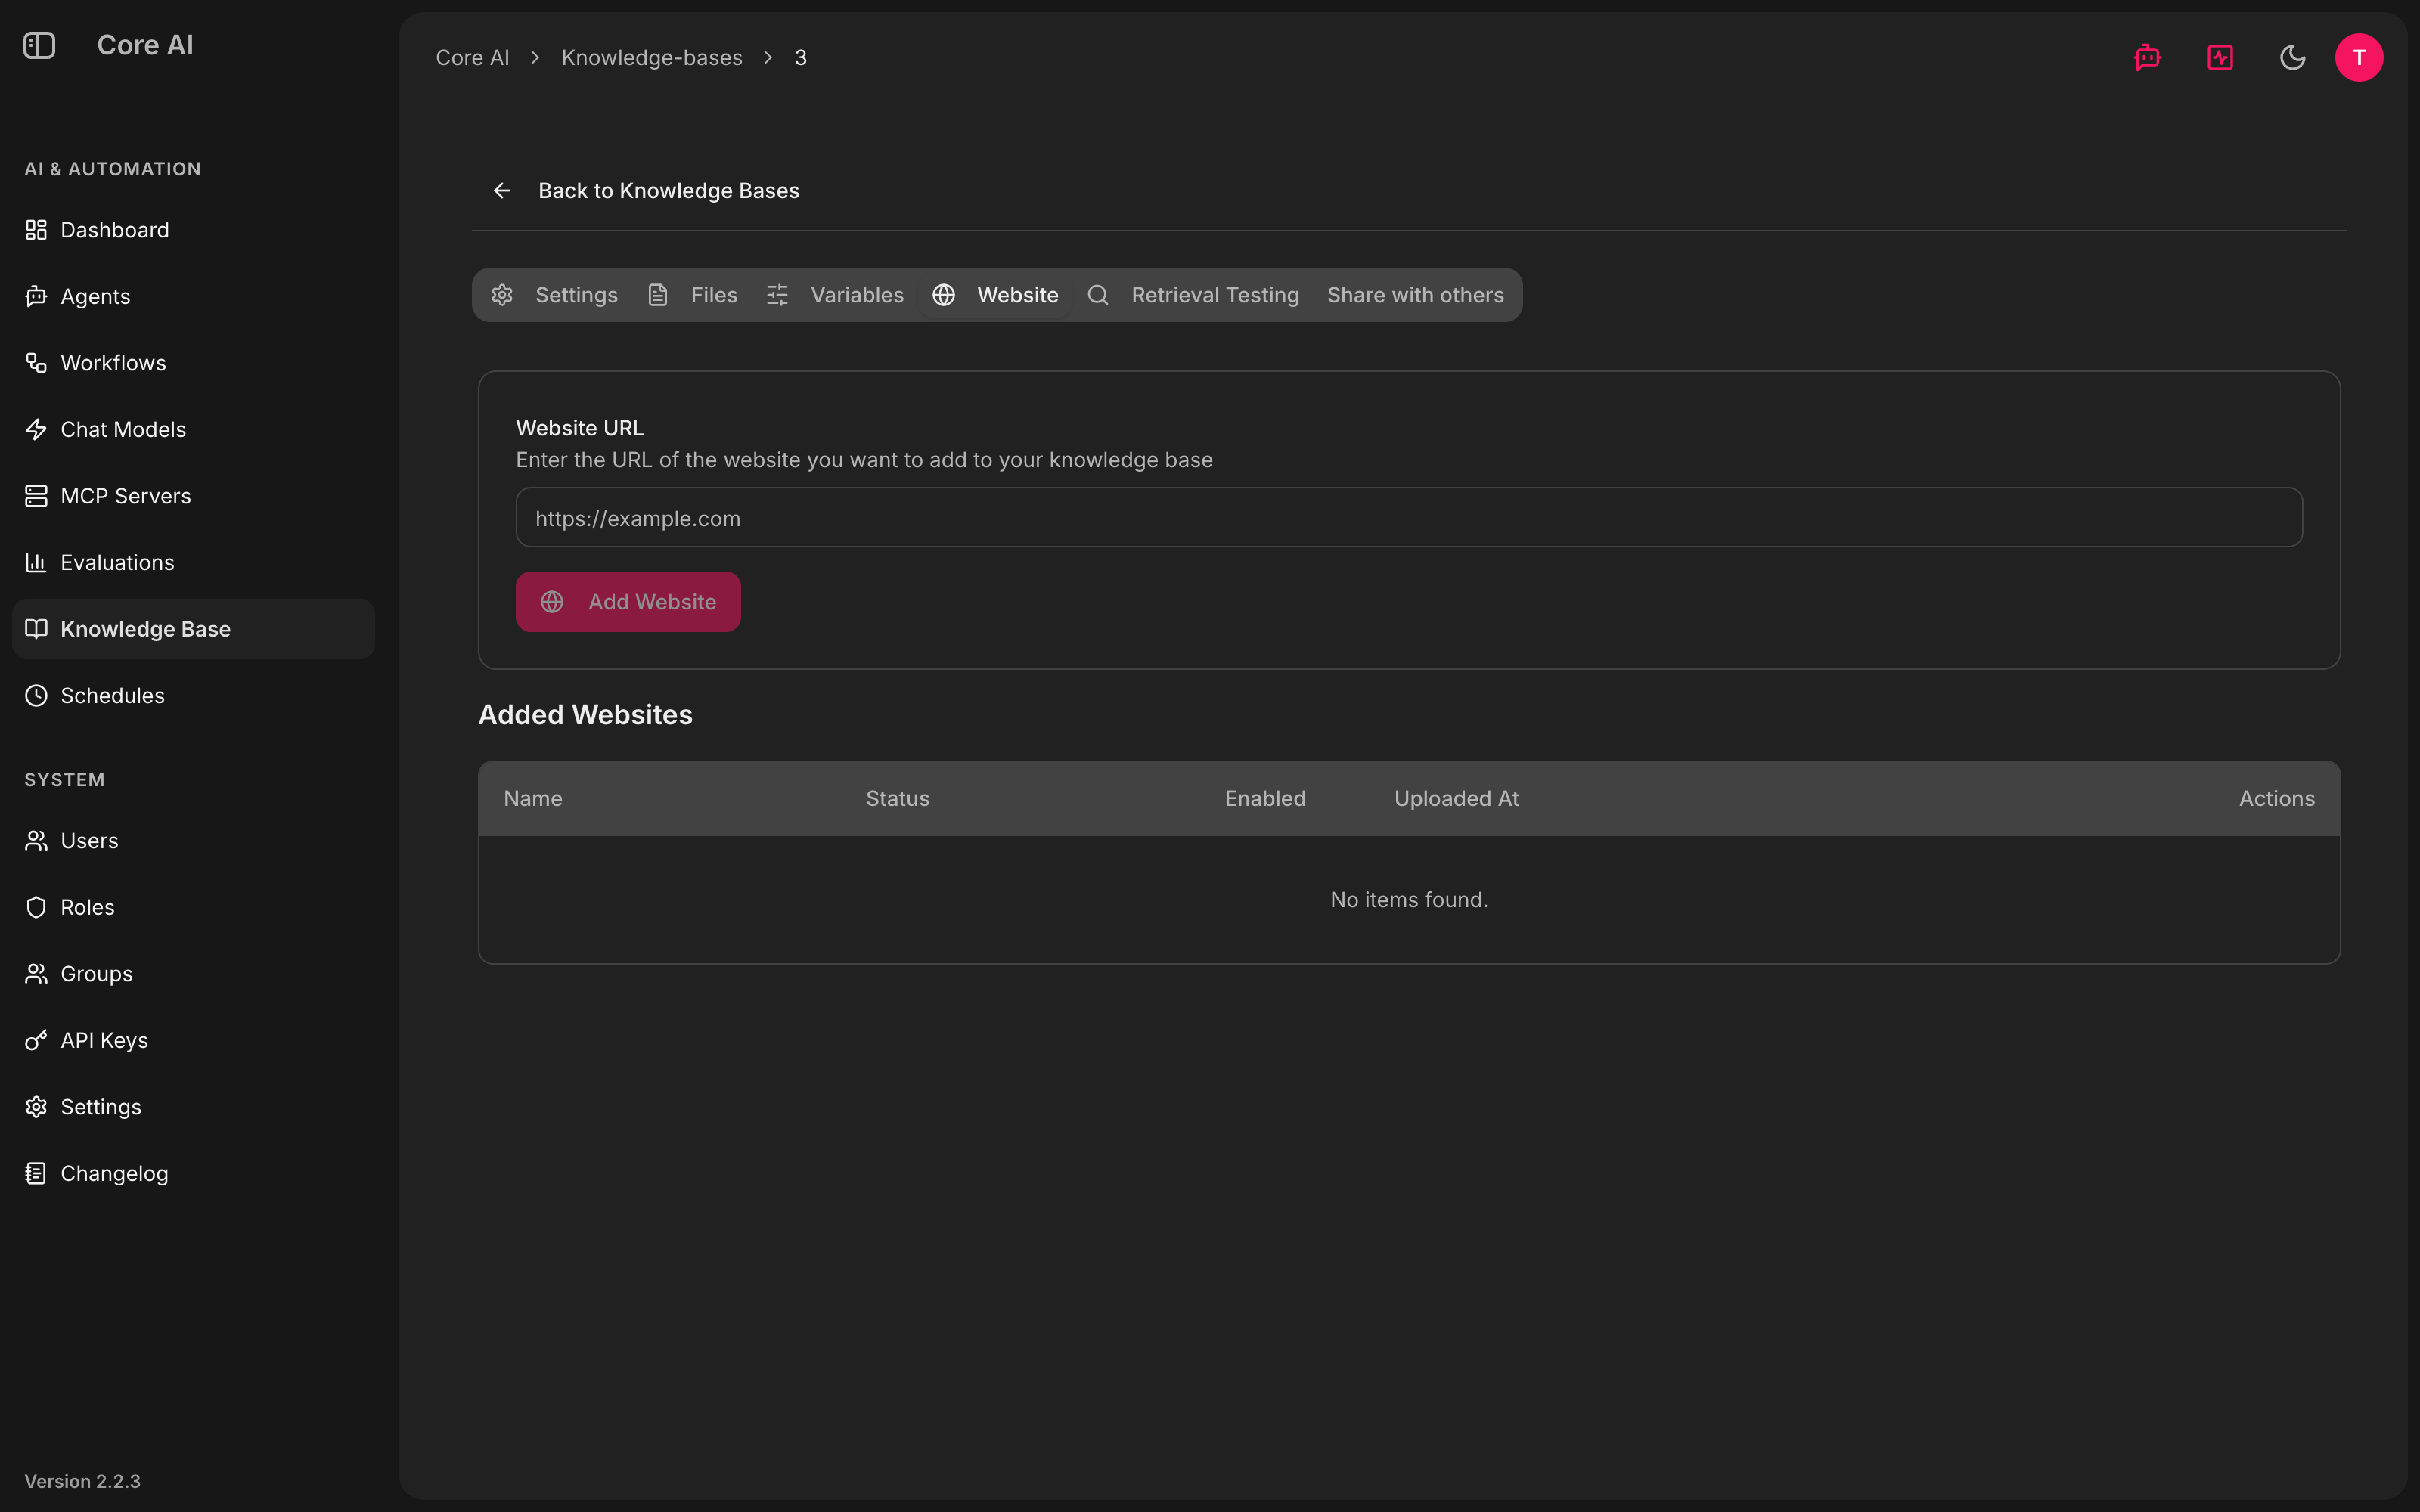Image resolution: width=2420 pixels, height=1512 pixels.
Task: Open MCP Servers from the sidebar
Action: coord(193,496)
